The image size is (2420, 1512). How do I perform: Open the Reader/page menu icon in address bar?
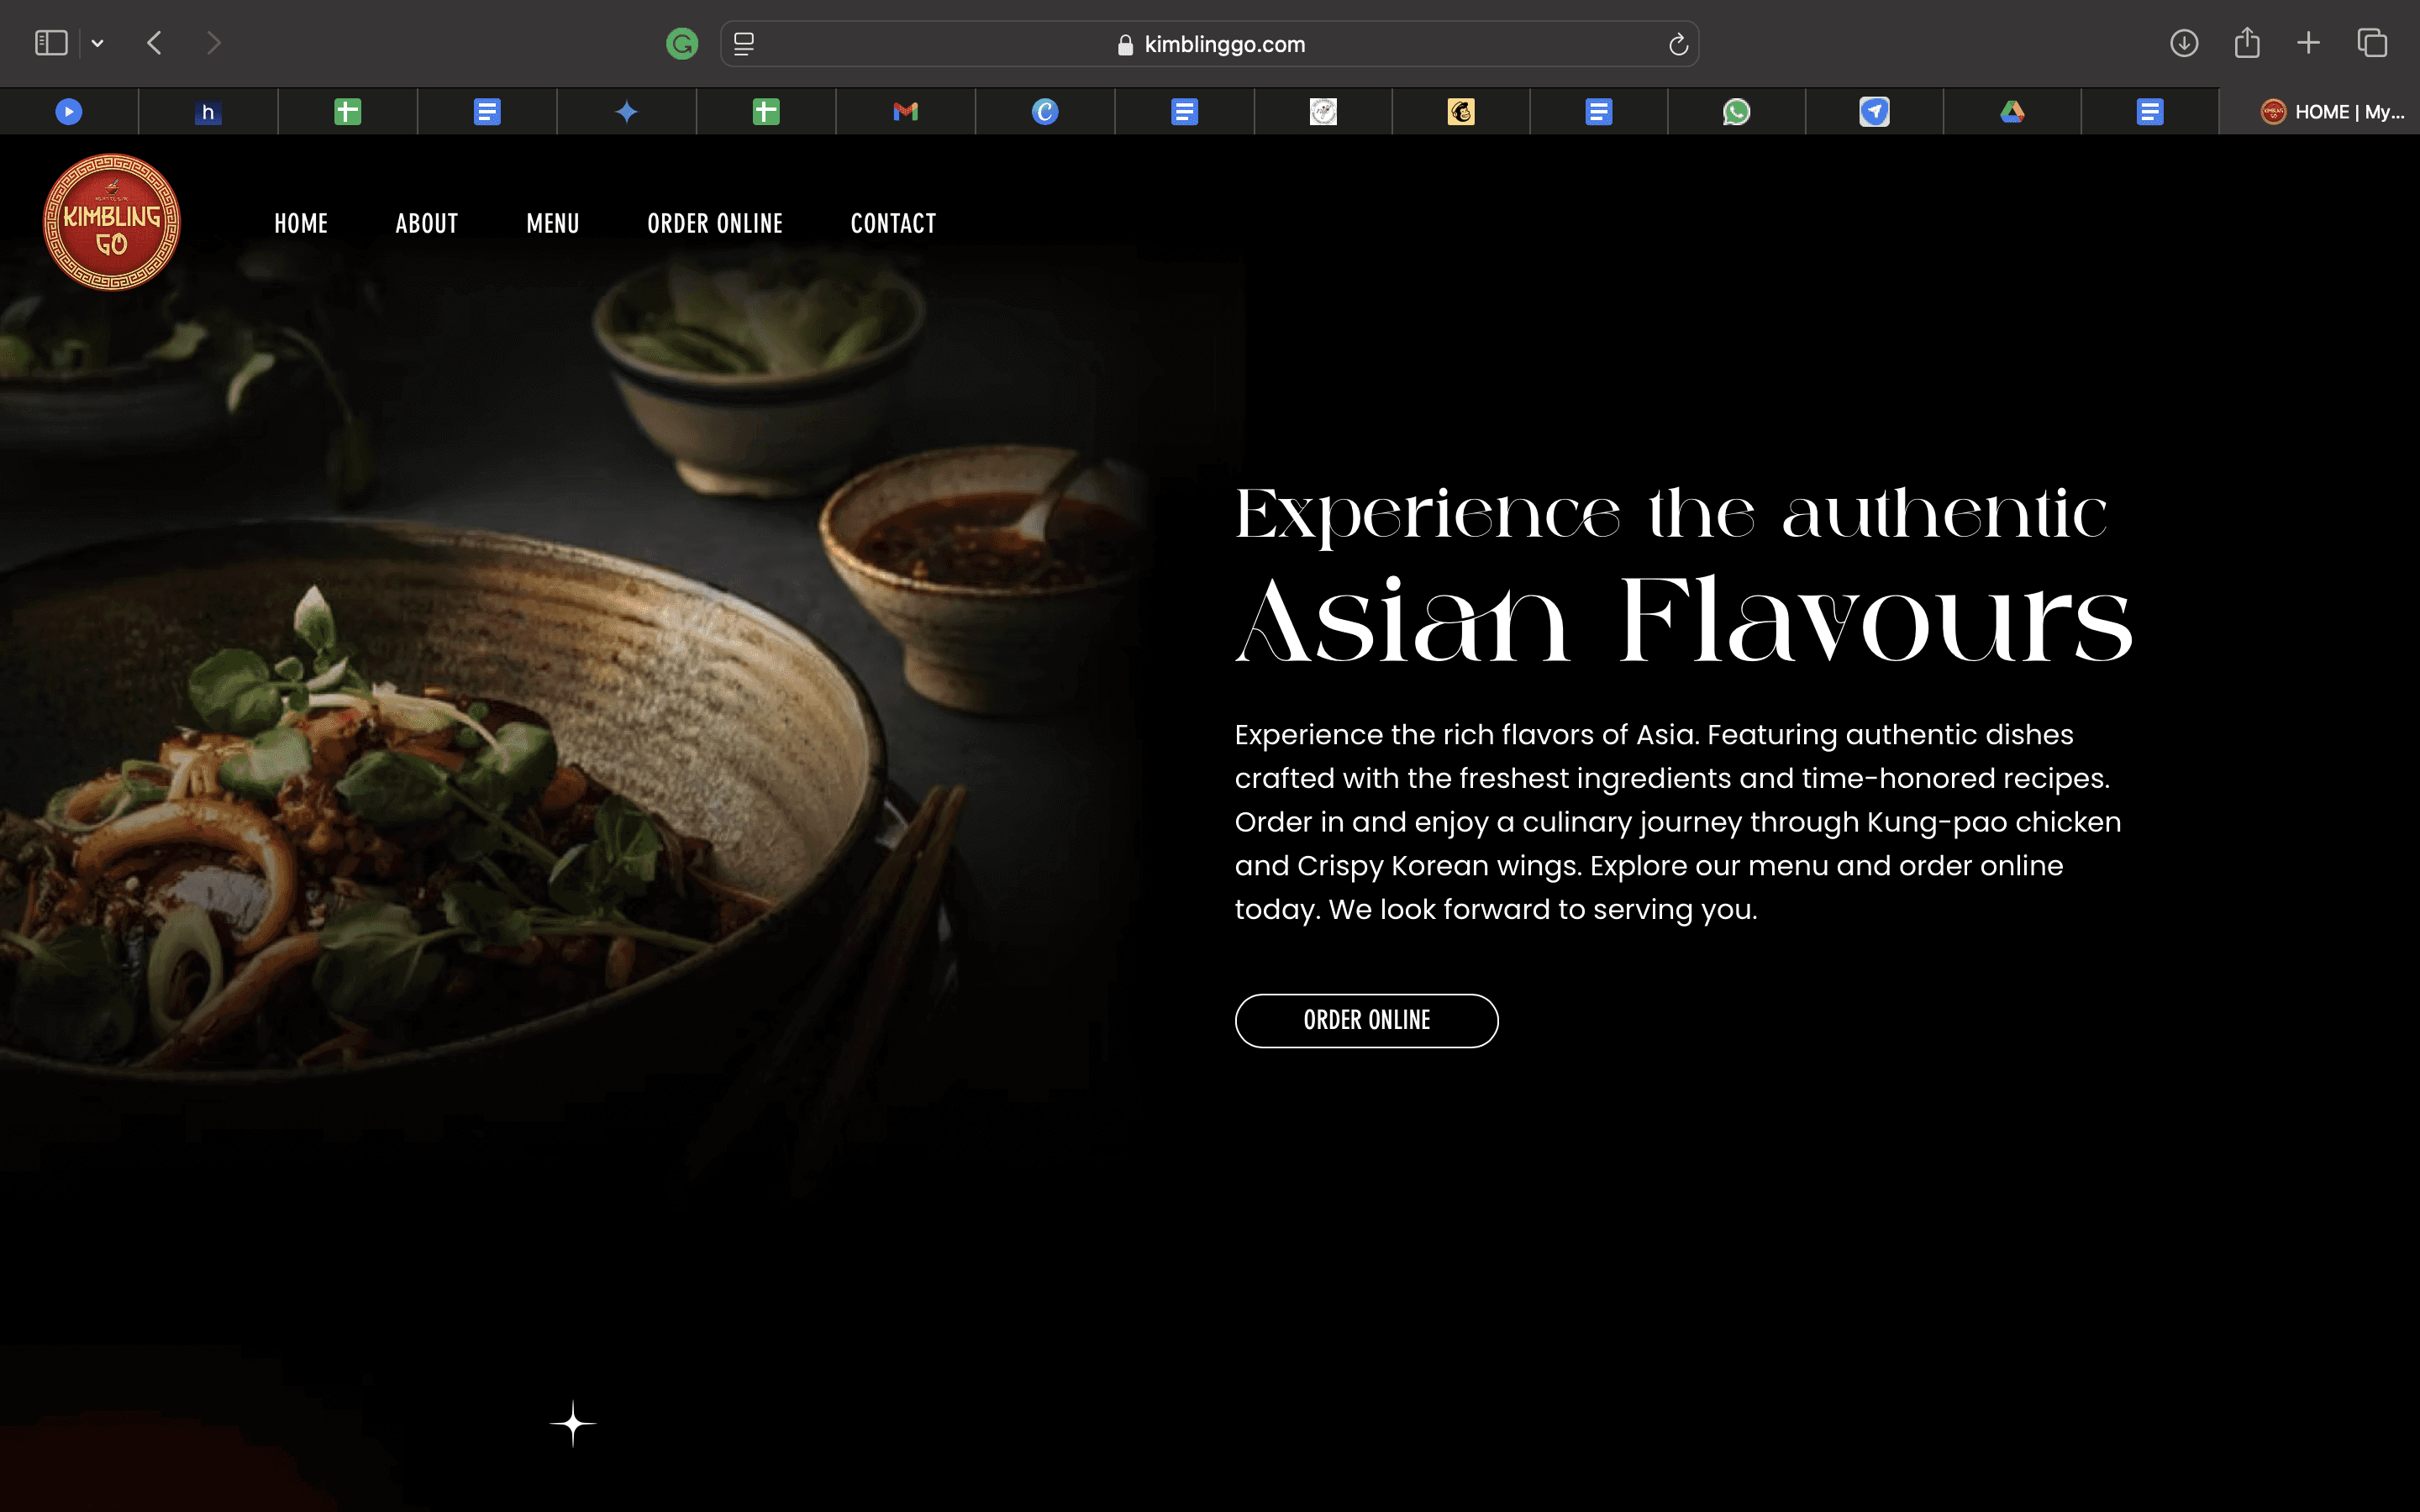(x=744, y=44)
